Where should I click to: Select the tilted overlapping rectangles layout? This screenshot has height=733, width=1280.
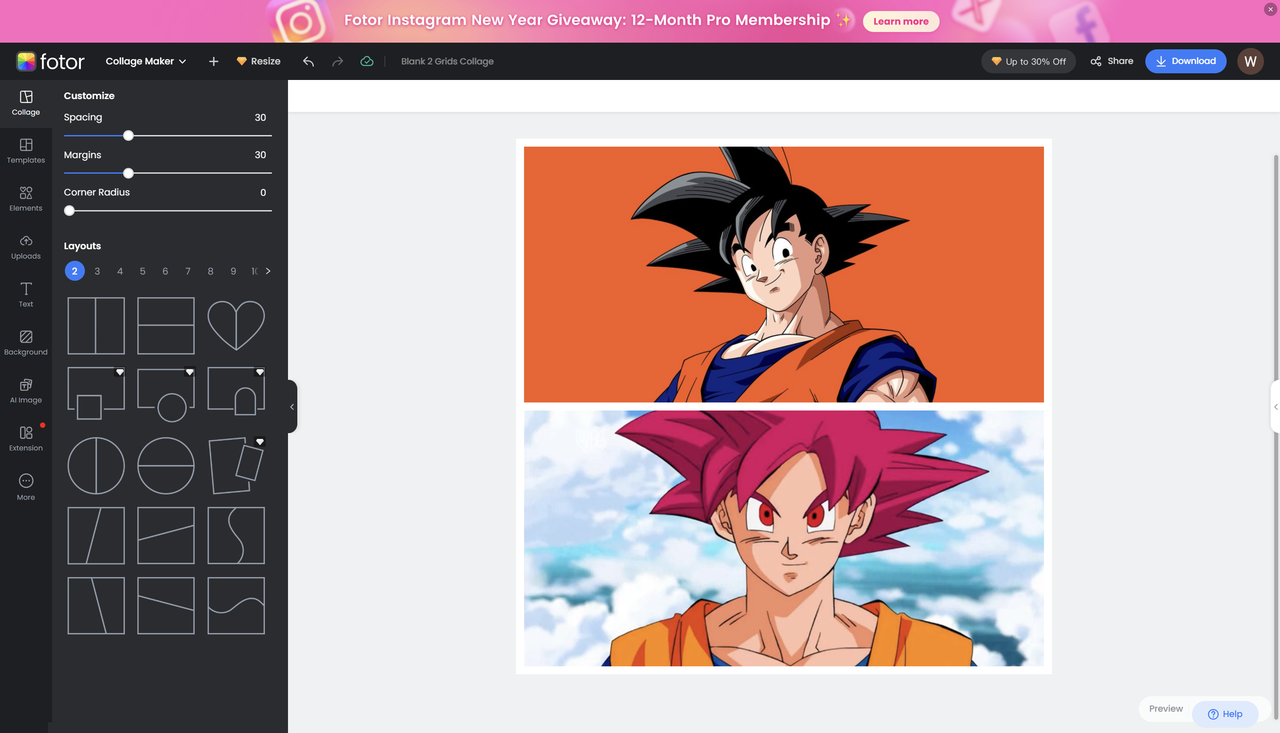236,466
